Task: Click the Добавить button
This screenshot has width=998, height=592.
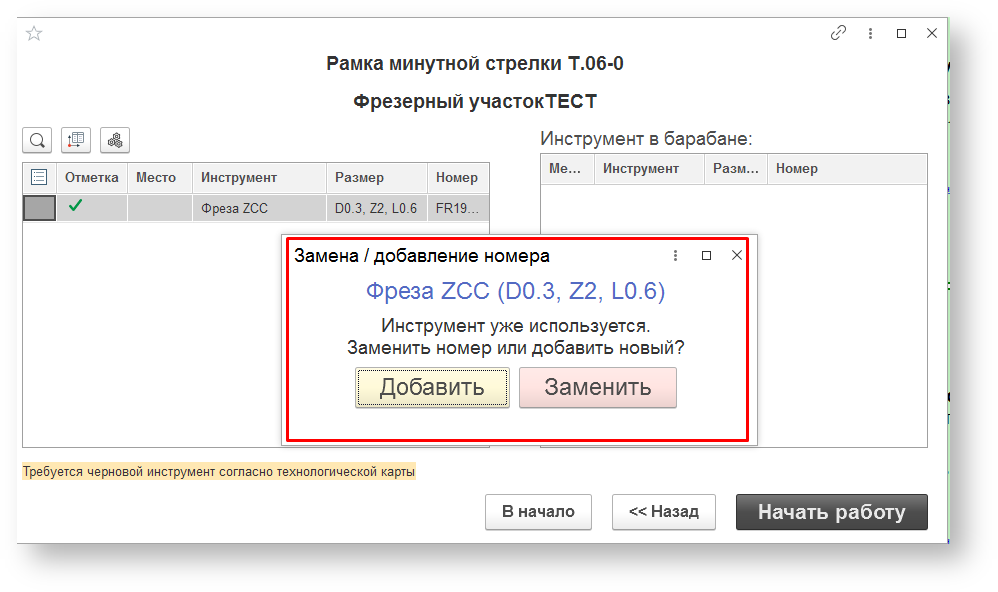Action: (x=432, y=388)
